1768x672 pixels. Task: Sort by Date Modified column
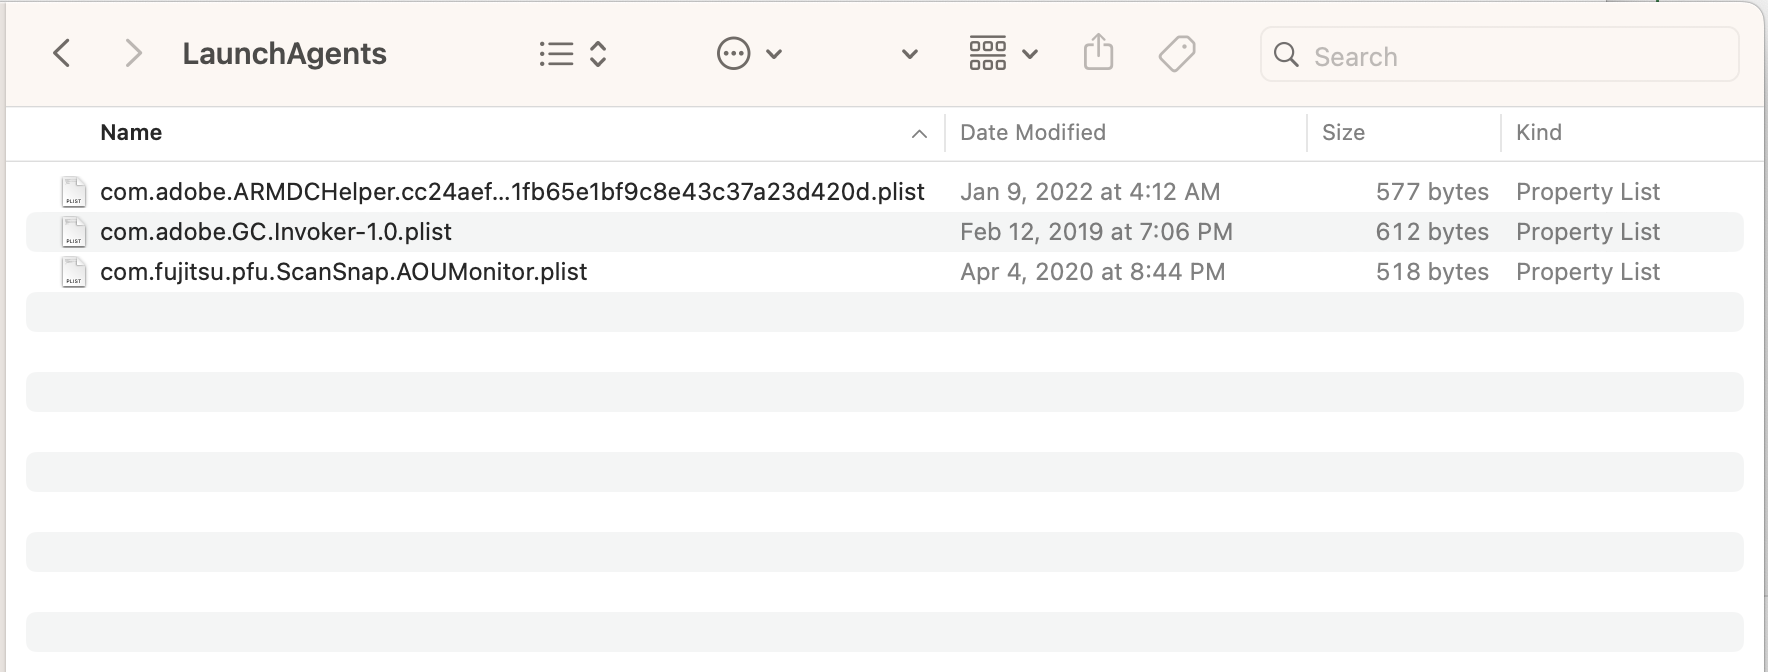(x=1033, y=133)
